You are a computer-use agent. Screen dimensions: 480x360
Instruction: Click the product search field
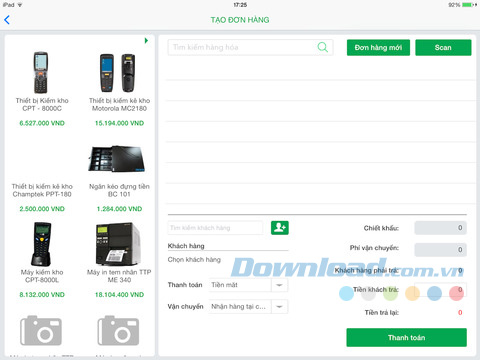click(x=250, y=47)
